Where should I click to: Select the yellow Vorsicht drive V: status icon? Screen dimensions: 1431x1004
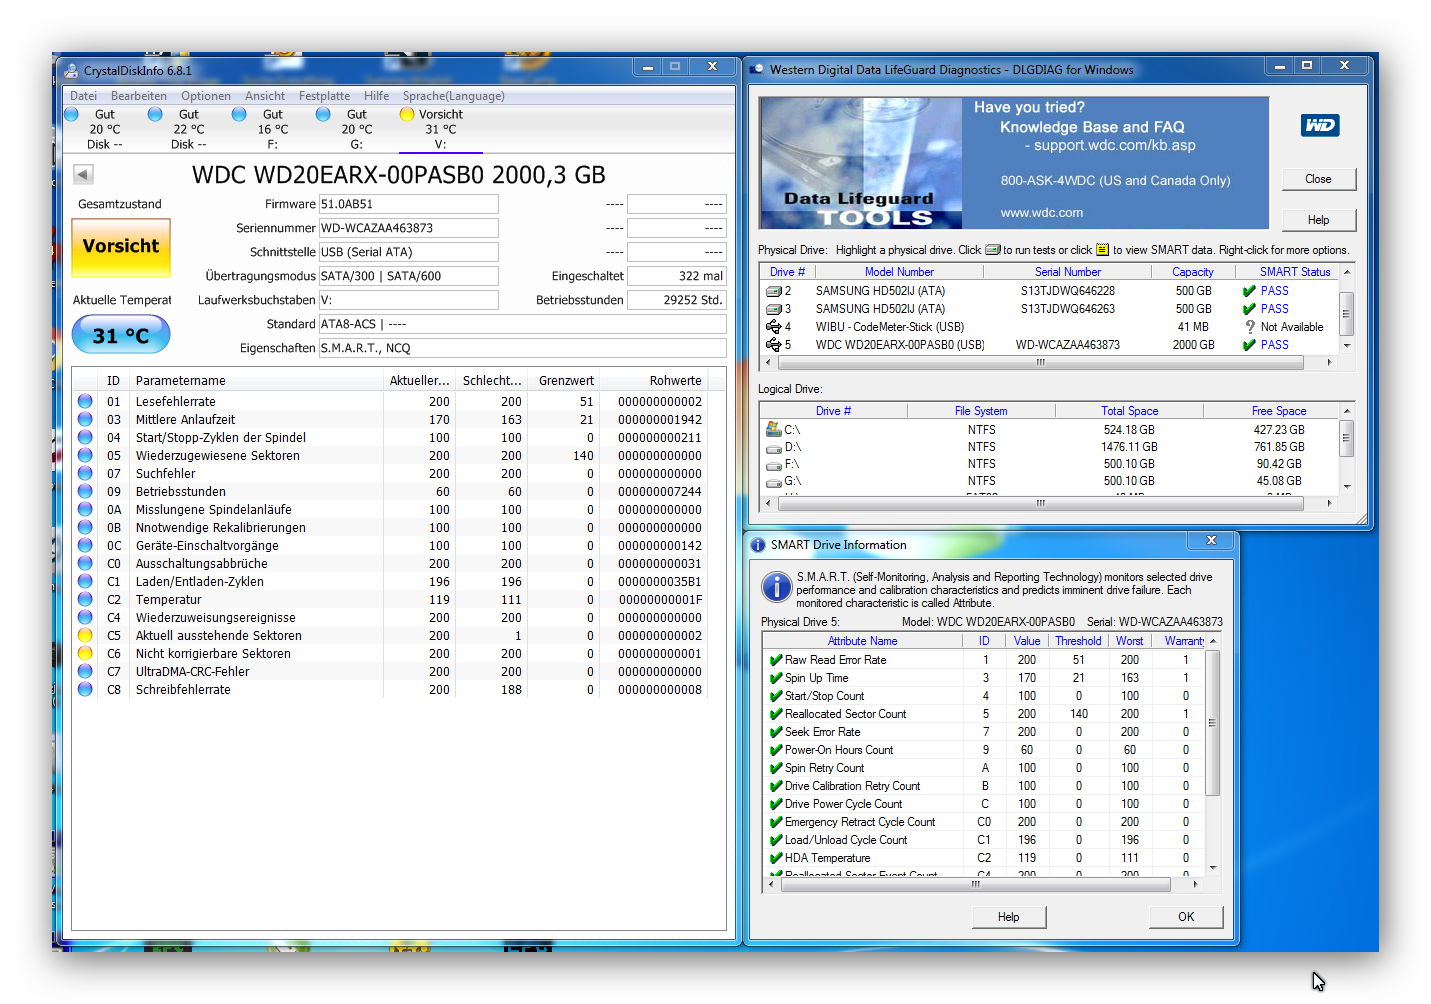tap(407, 114)
